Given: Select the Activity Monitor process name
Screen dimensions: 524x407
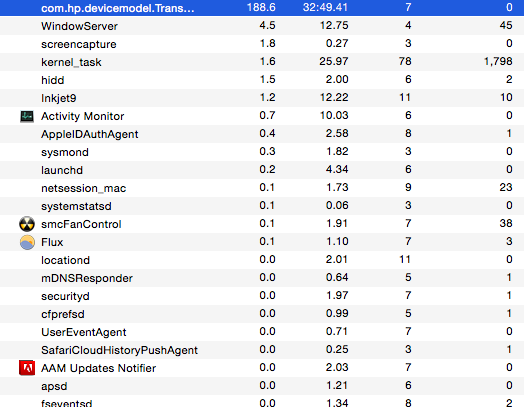Looking at the screenshot, I should pos(83,116).
